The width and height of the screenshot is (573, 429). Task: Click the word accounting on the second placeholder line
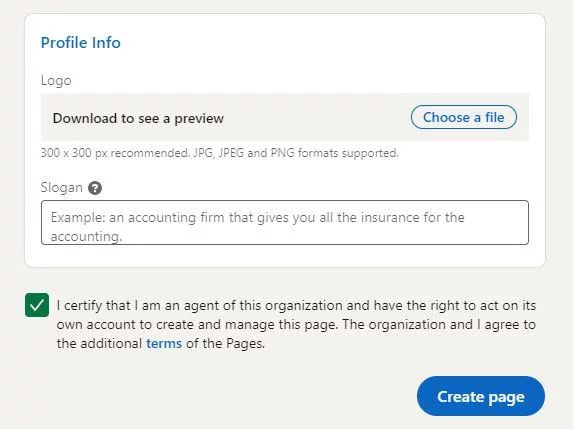point(86,236)
